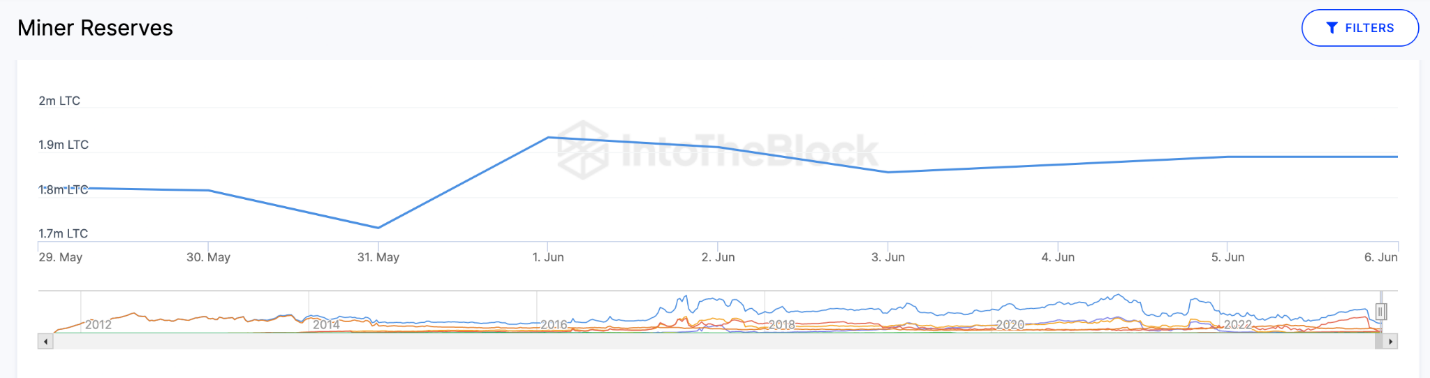Click the navigator right scroll arrow
Viewport: 1430px width, 378px height.
(x=1391, y=341)
